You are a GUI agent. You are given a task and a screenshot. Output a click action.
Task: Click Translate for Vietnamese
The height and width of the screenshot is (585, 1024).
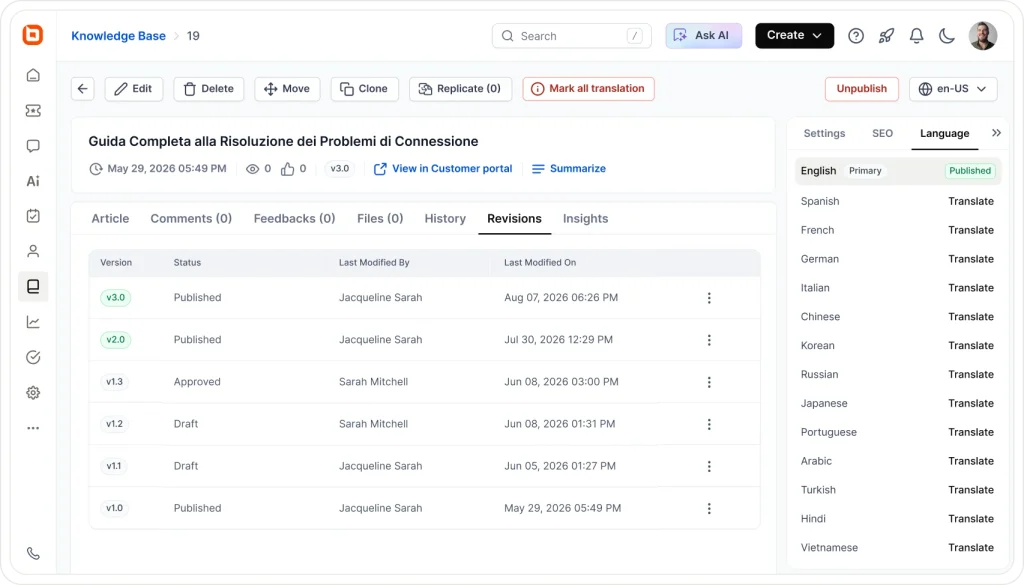[970, 548]
